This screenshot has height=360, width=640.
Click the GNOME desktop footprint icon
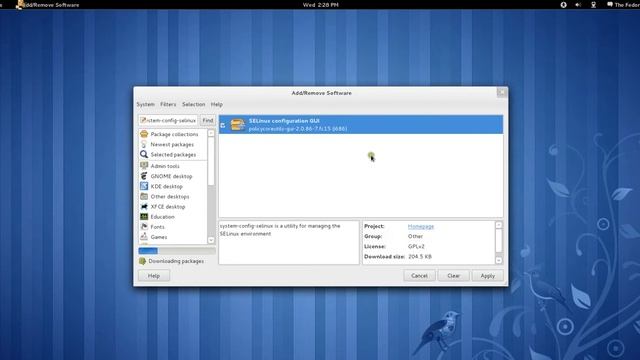tap(144, 176)
